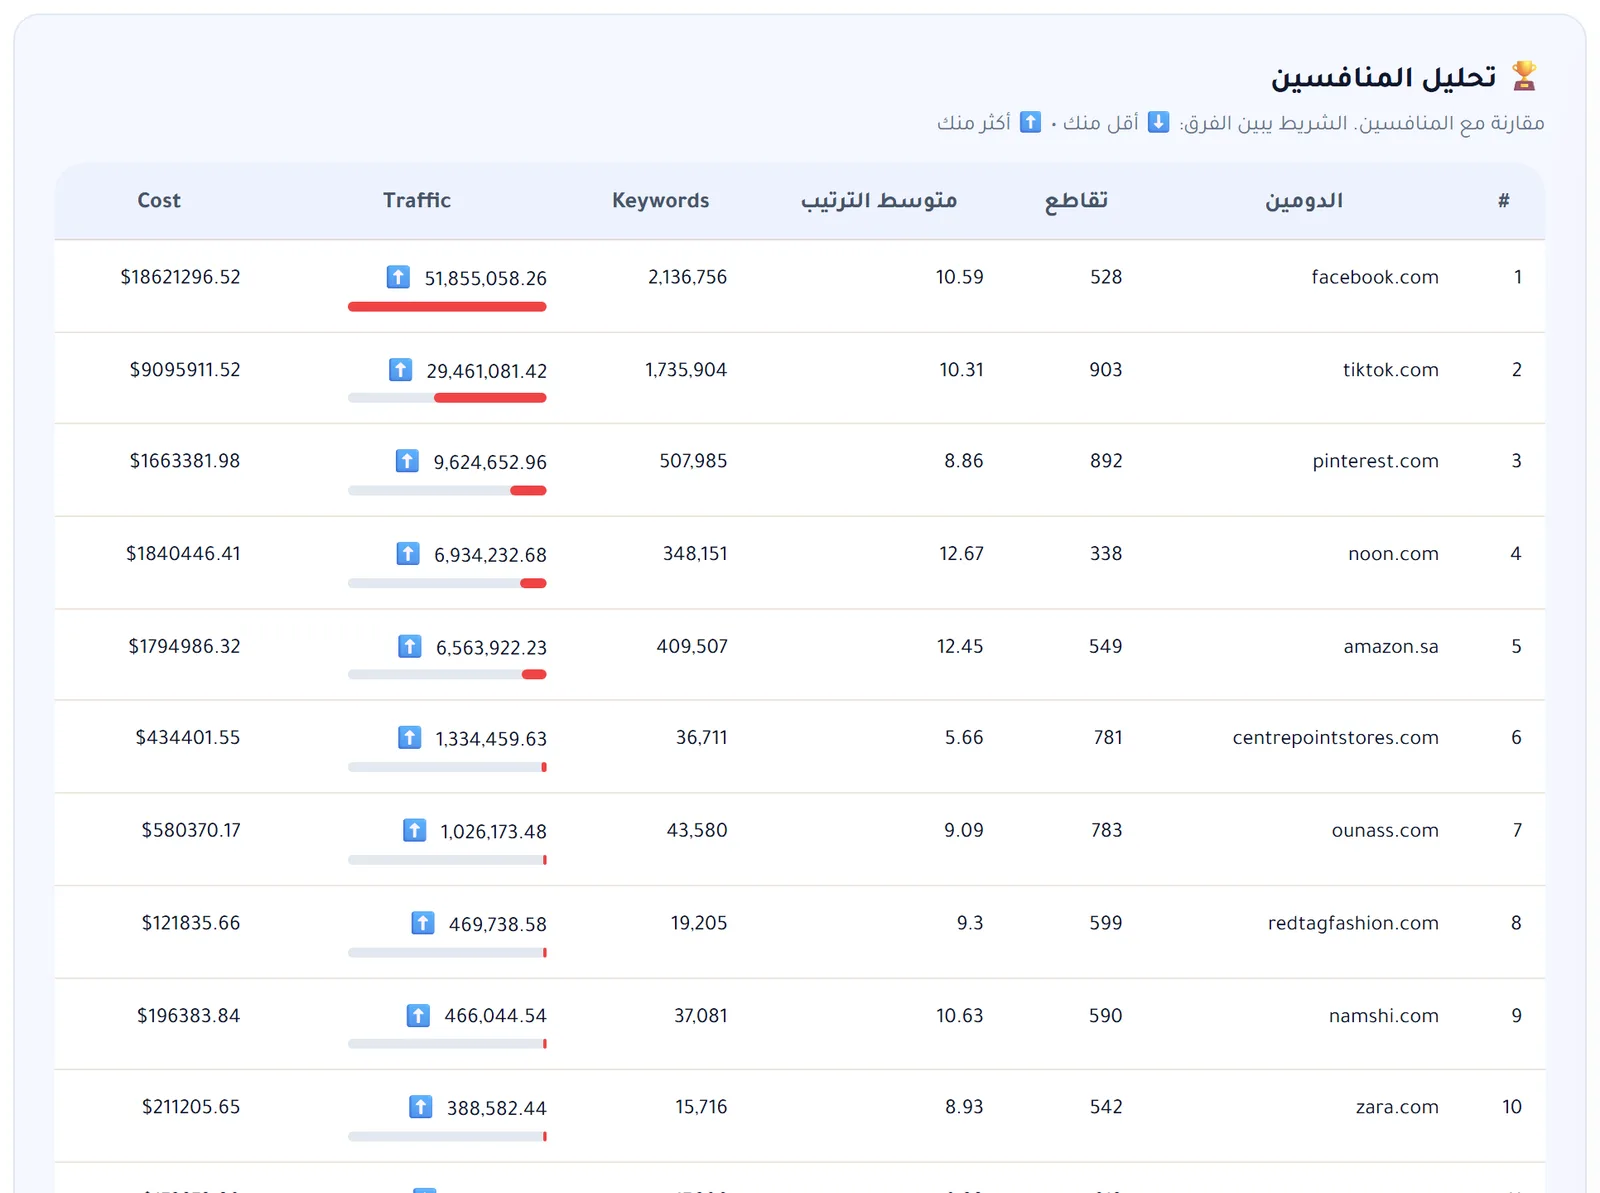Click the up-arrow icon in ounass.com traffic cell
Image resolution: width=1600 pixels, height=1193 pixels.
414,830
